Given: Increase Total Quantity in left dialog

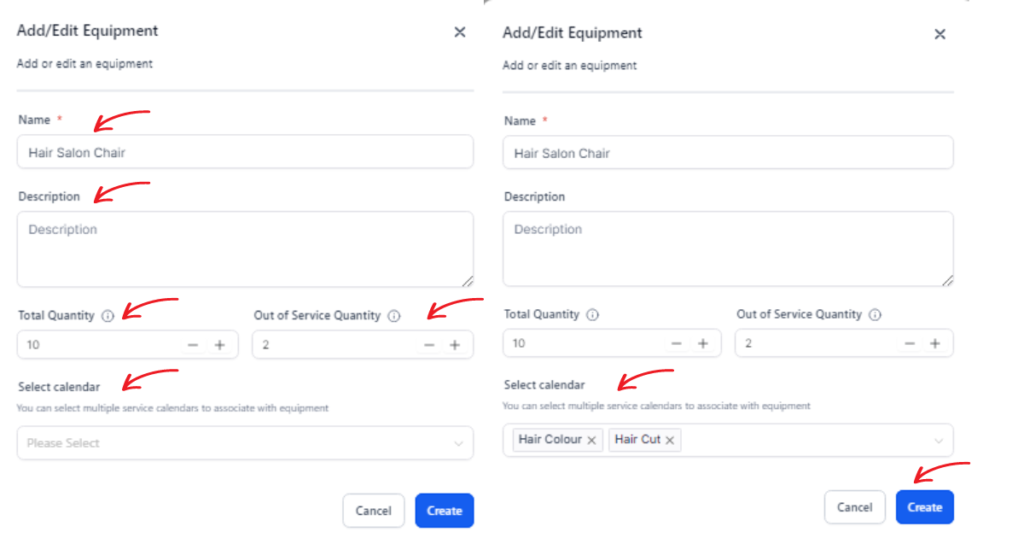Looking at the screenshot, I should [x=220, y=345].
